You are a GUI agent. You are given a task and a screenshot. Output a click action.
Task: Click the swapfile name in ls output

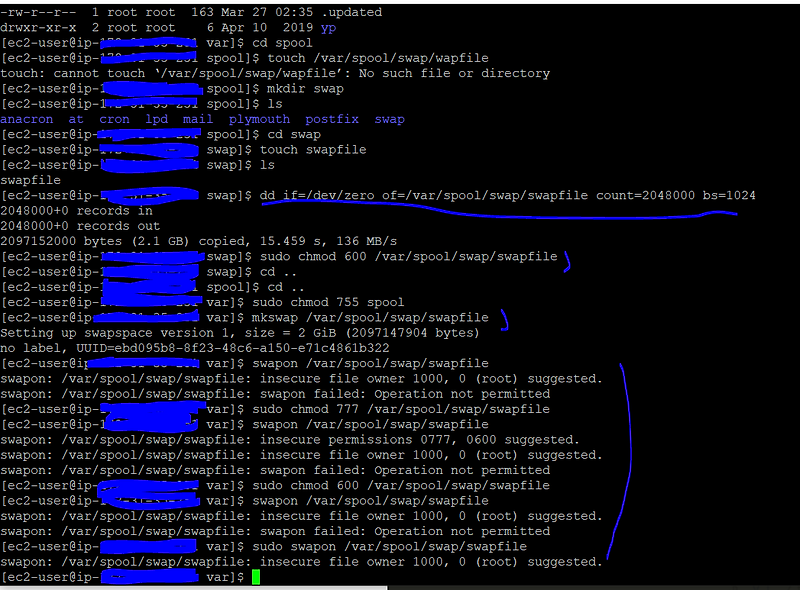pyautogui.click(x=31, y=178)
